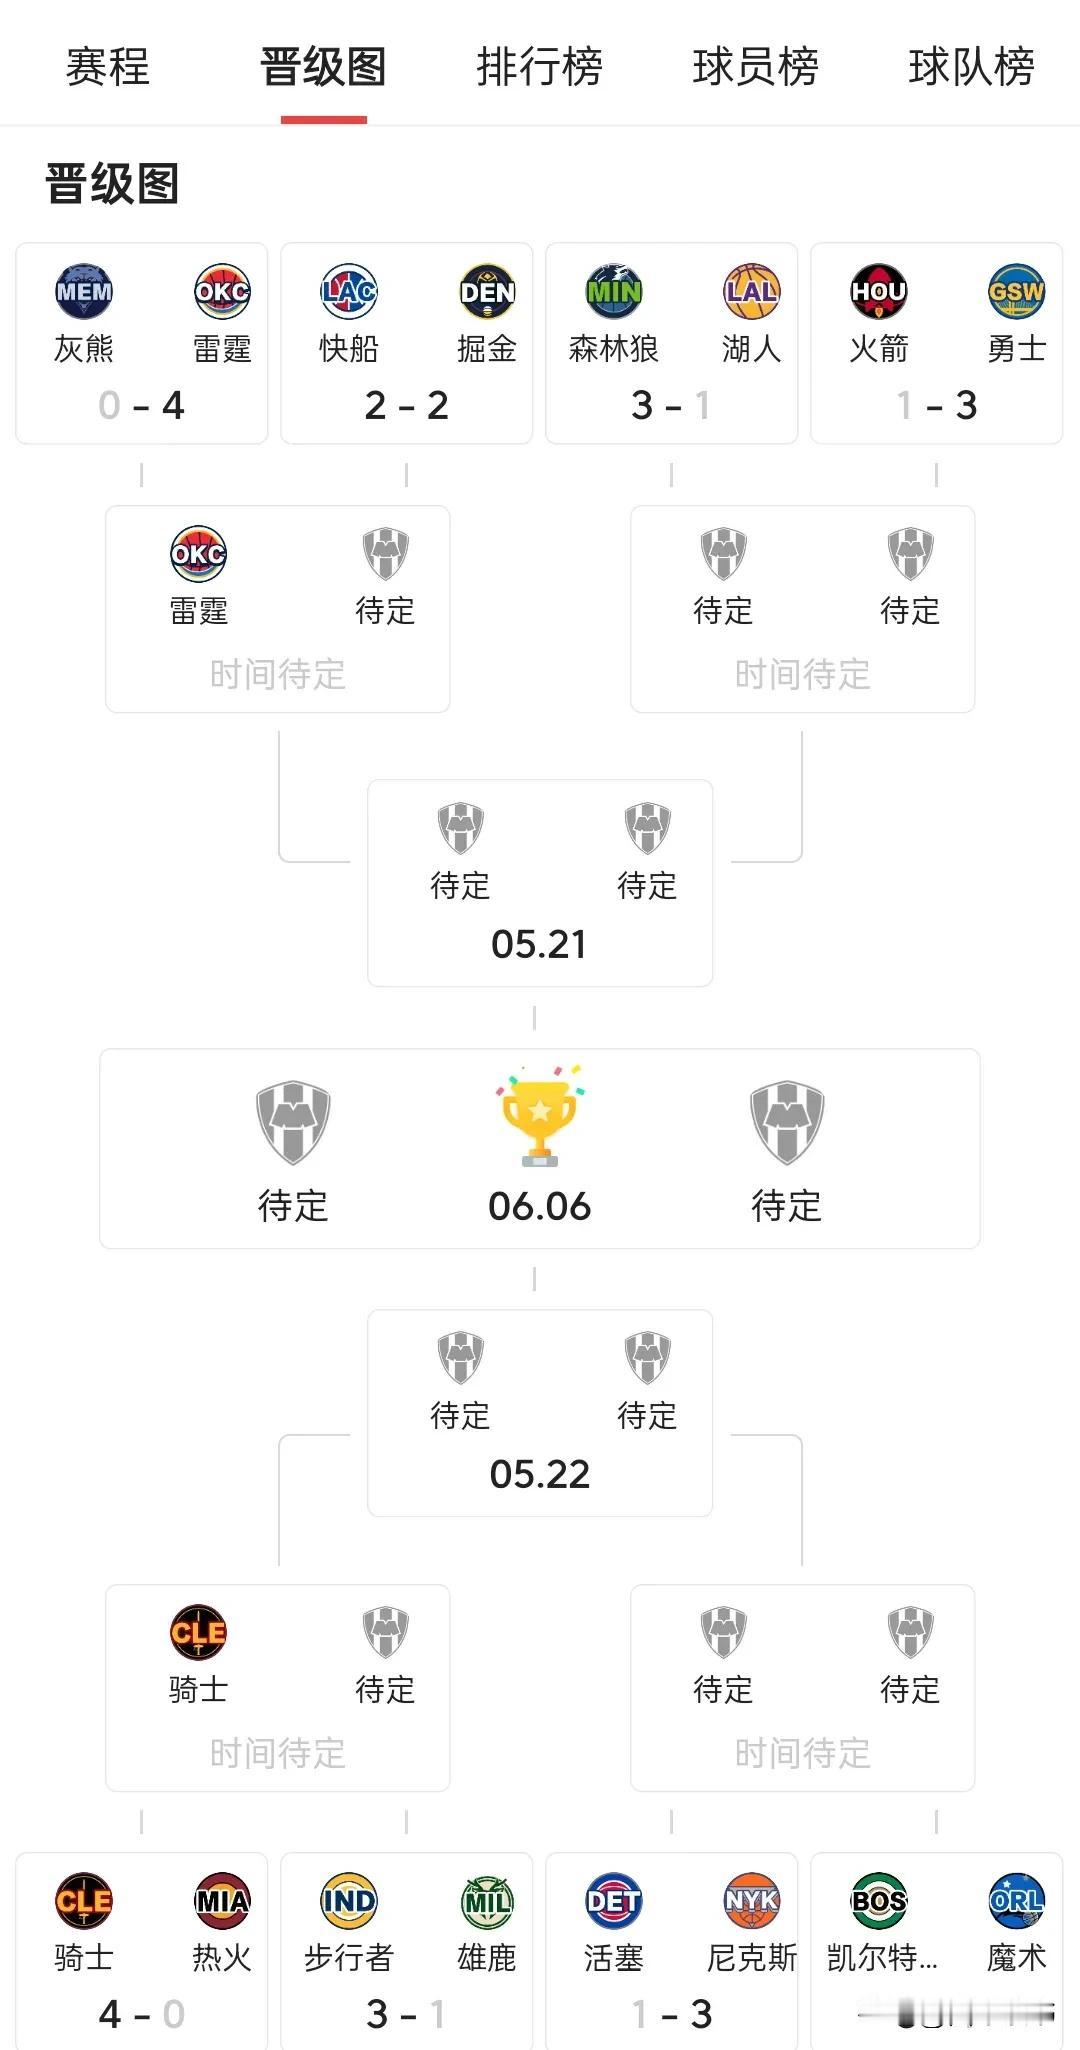Go to the 球队榜 tab
Screen dimensions: 1080x2050
coord(971,68)
